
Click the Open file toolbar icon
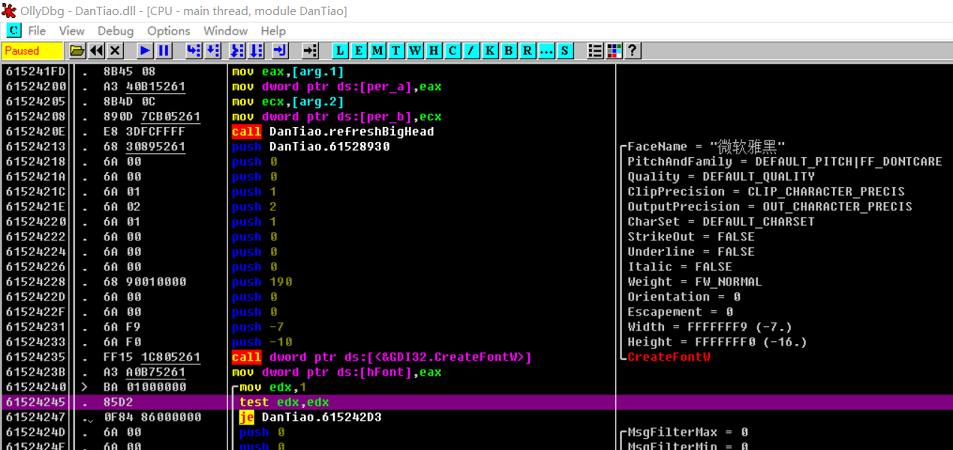tap(77, 50)
